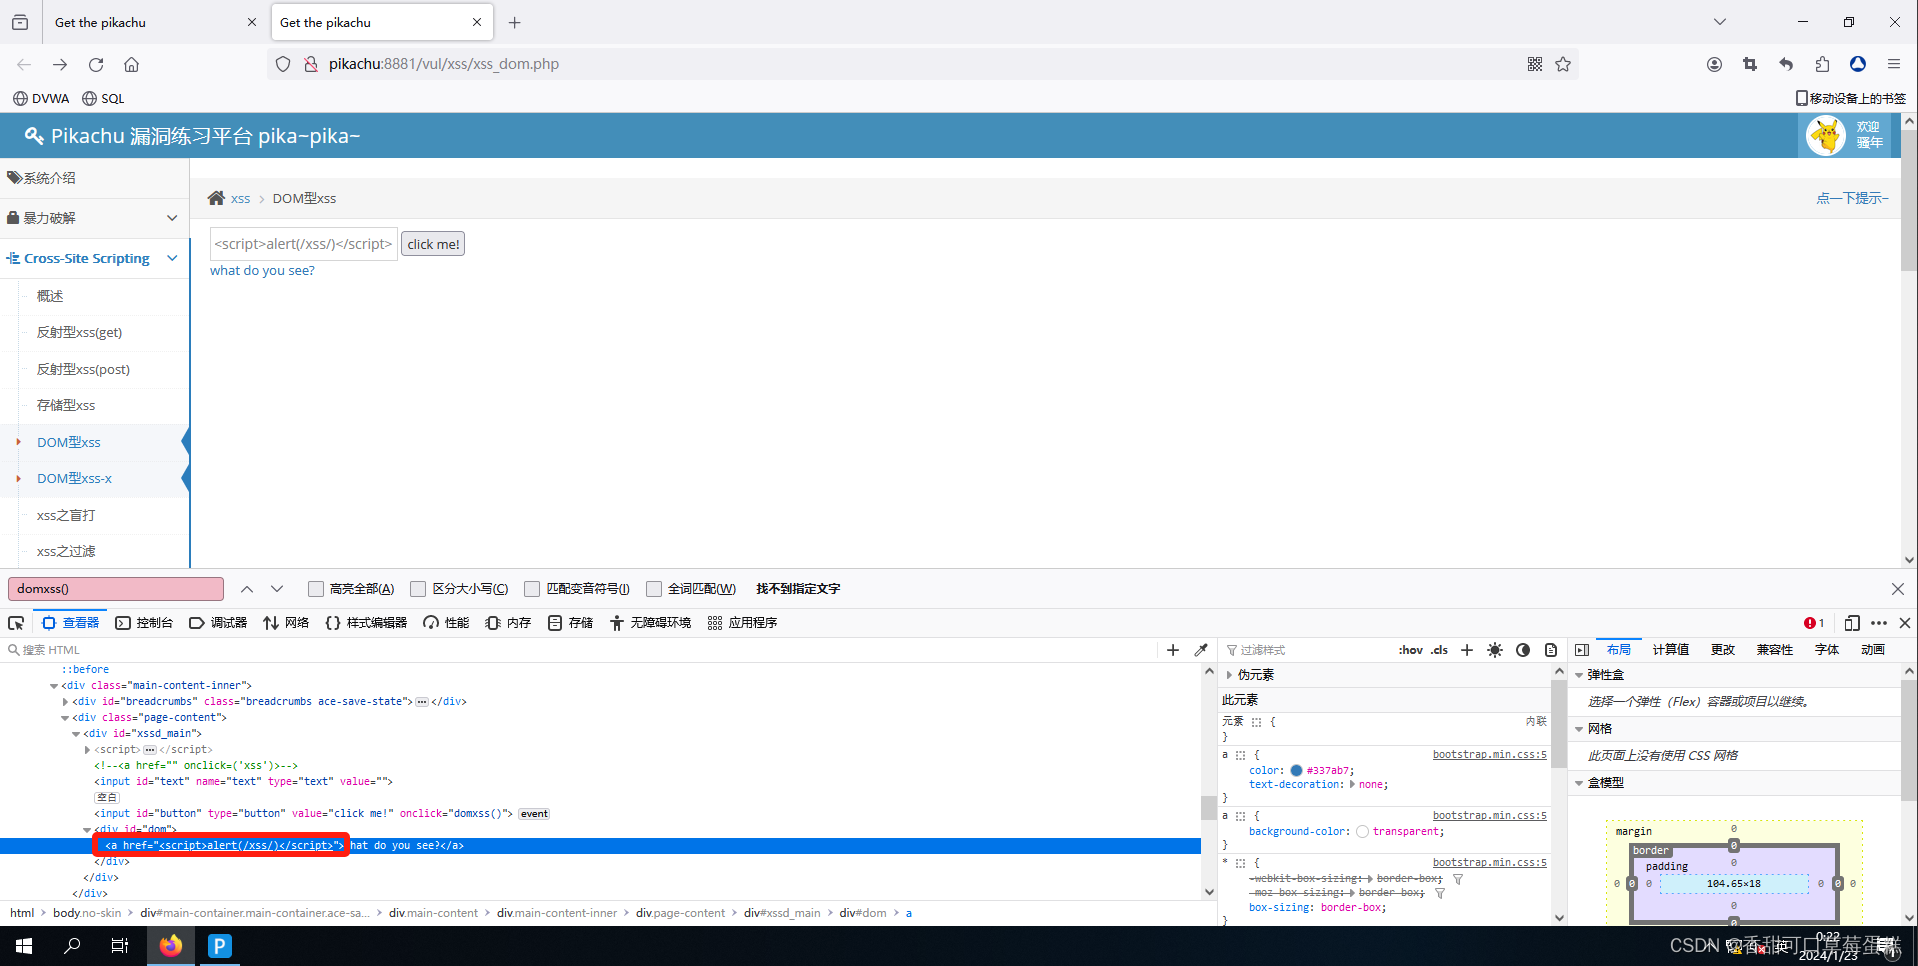Screen dimensions: 1918x966
Task: Switch to the 存储 devtools tab
Action: [571, 623]
